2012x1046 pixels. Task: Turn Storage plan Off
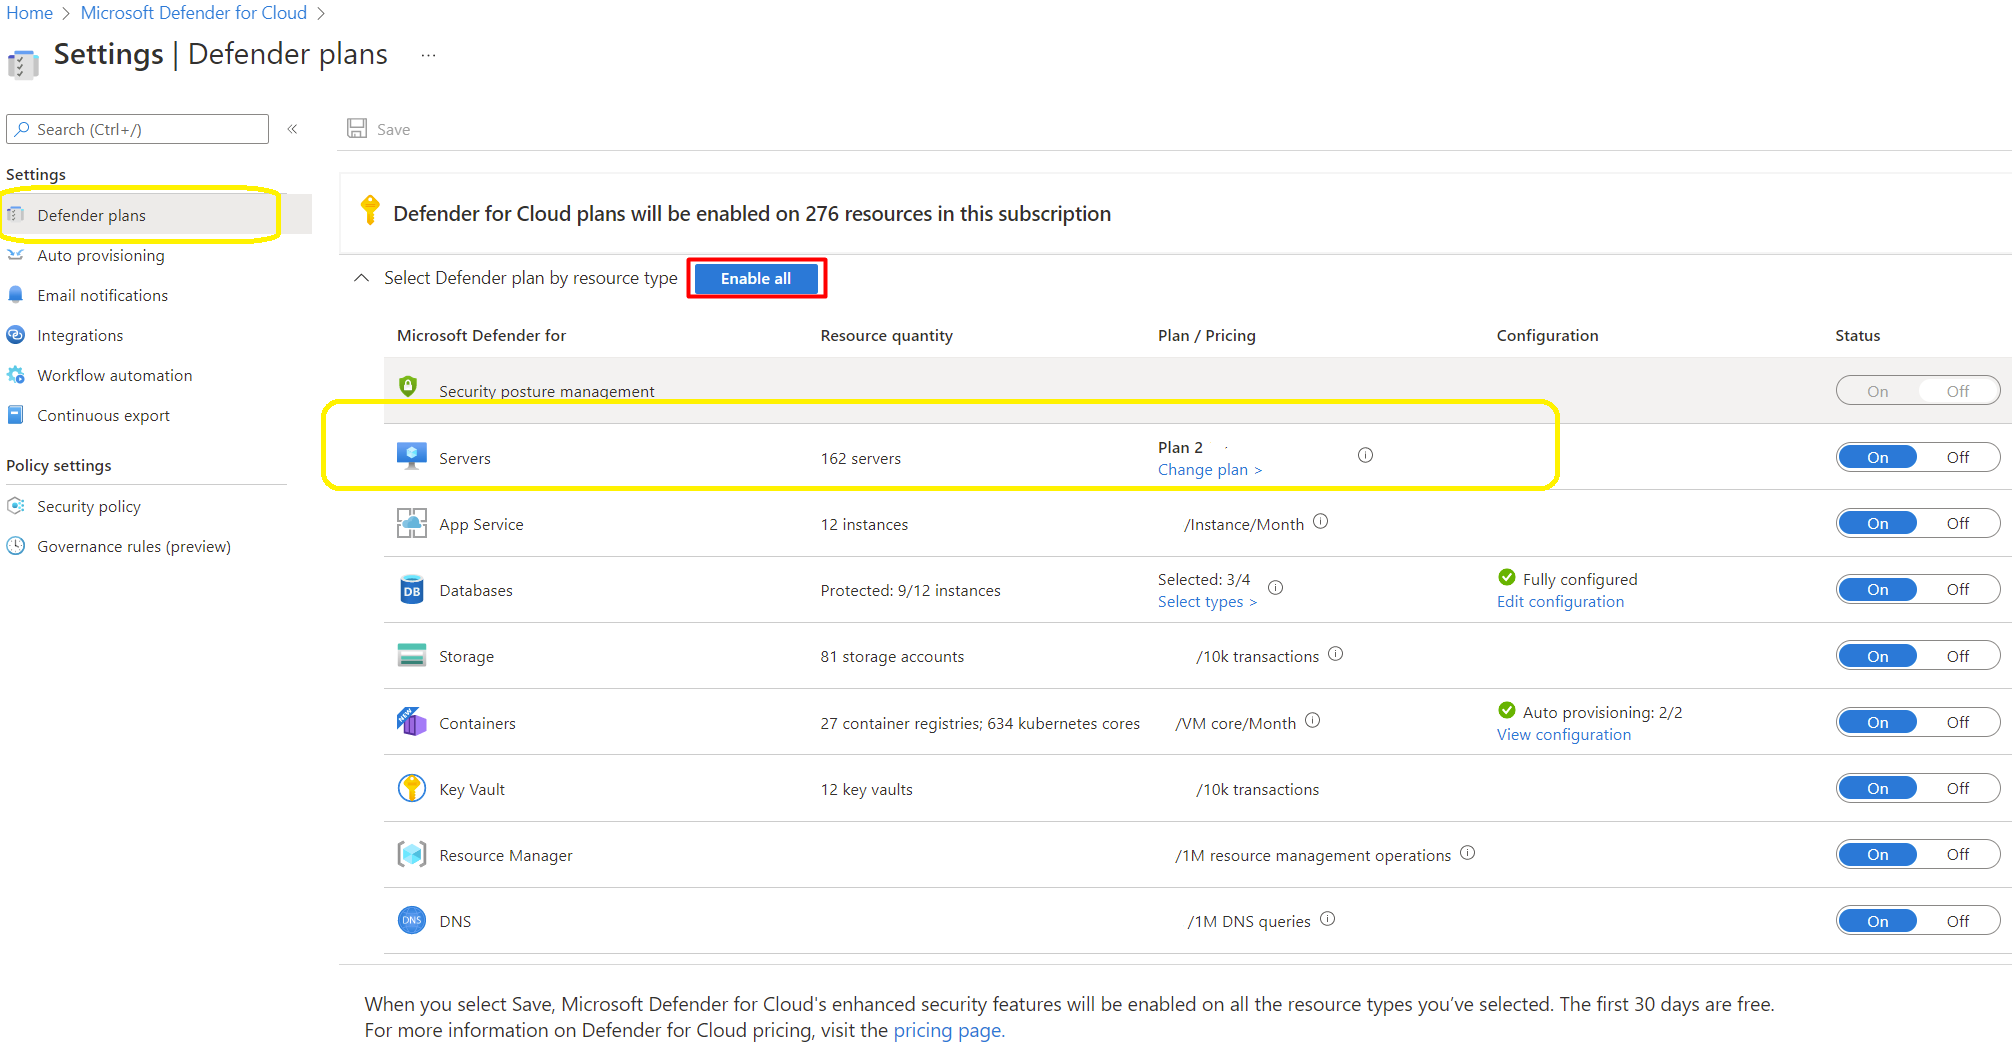tap(1958, 656)
